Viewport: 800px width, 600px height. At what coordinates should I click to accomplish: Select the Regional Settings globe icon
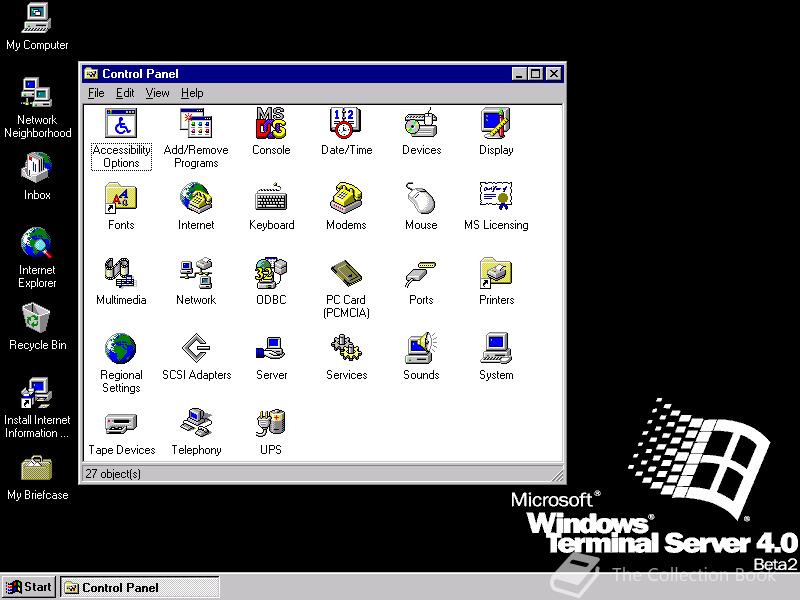(x=120, y=348)
